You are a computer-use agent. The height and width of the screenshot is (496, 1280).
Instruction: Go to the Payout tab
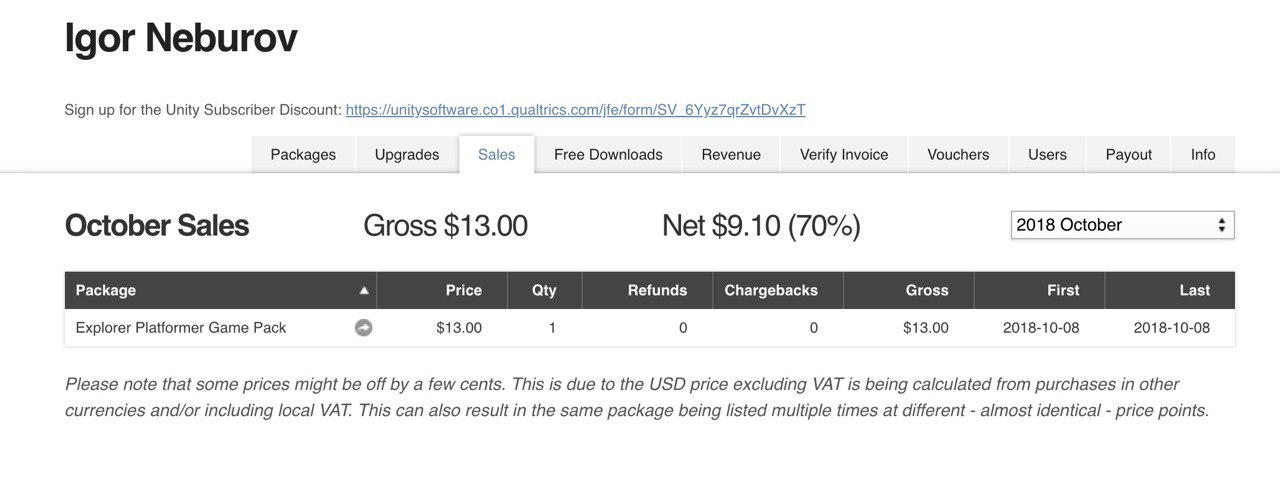tap(1129, 154)
